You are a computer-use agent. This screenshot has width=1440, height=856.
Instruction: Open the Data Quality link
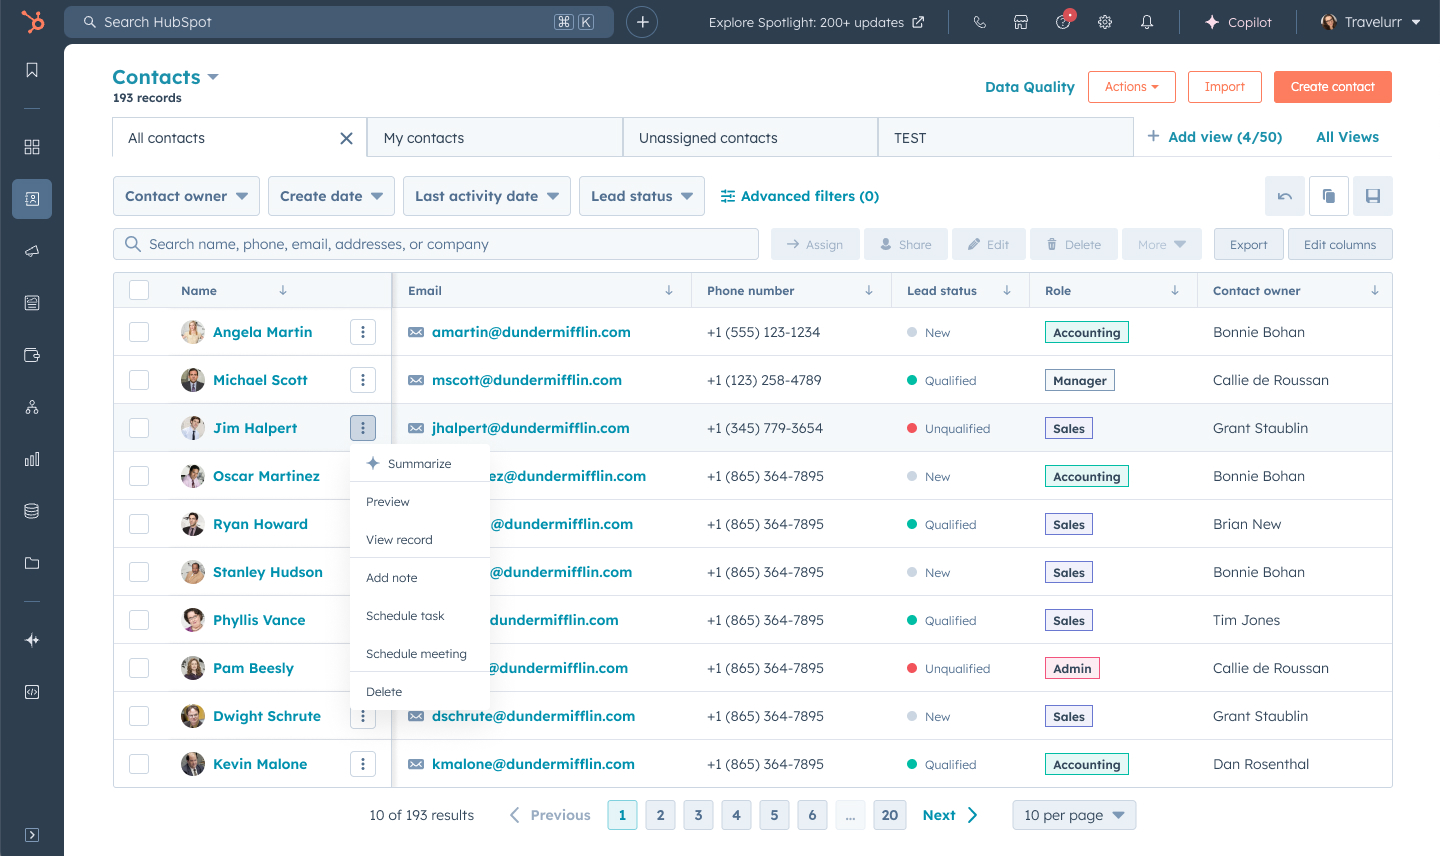pyautogui.click(x=1030, y=87)
